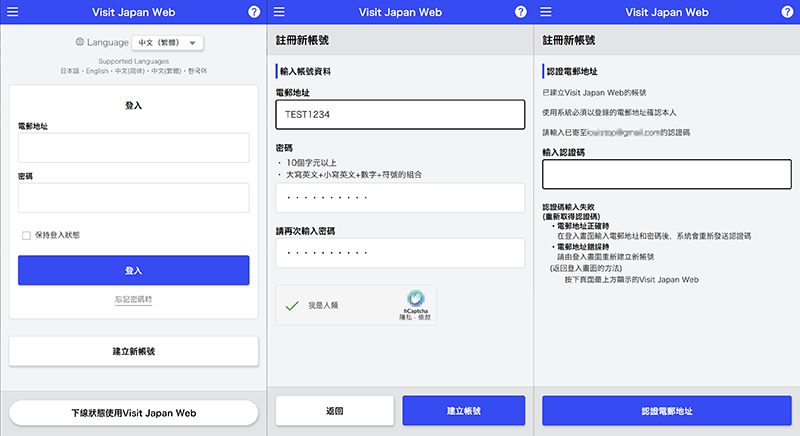
Task: Click the 大寫英文+小寫英文+數字+符號的組合 rule text
Action: (354, 175)
